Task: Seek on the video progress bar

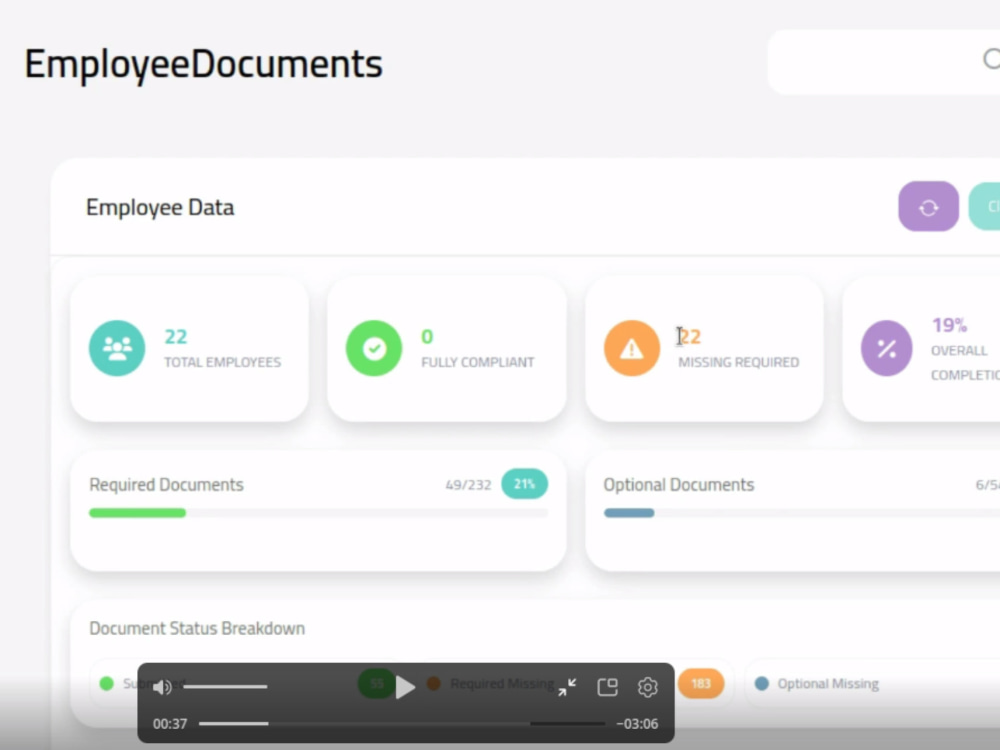Action: coord(402,724)
